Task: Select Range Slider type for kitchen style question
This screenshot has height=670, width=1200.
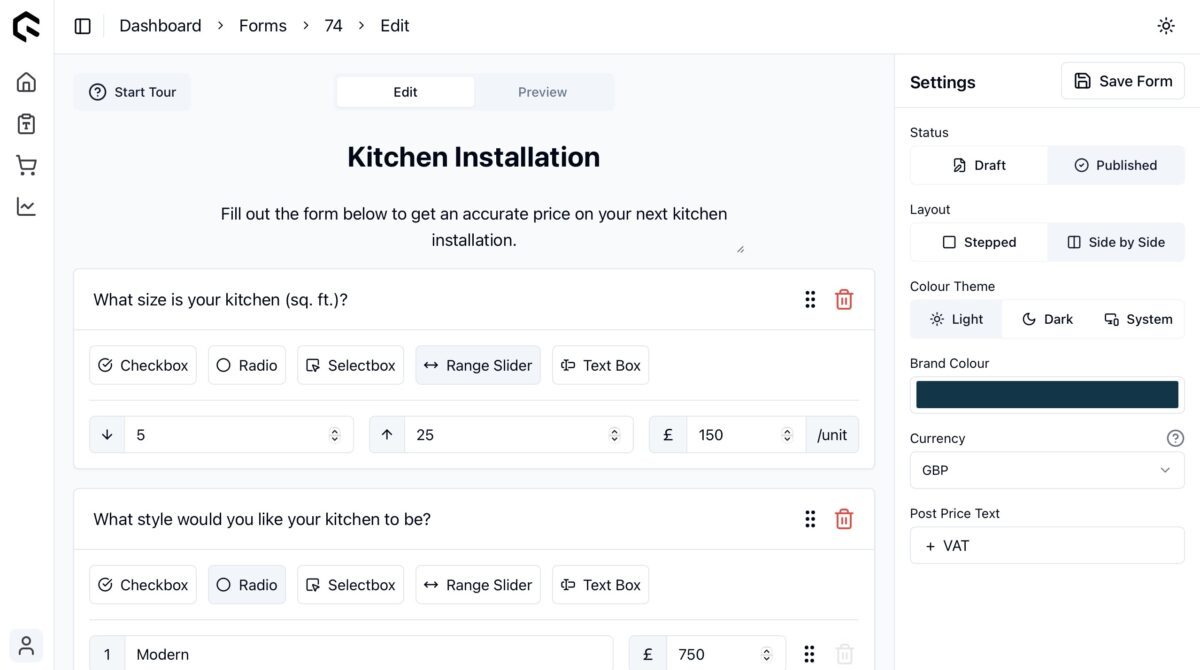Action: pyautogui.click(x=478, y=585)
